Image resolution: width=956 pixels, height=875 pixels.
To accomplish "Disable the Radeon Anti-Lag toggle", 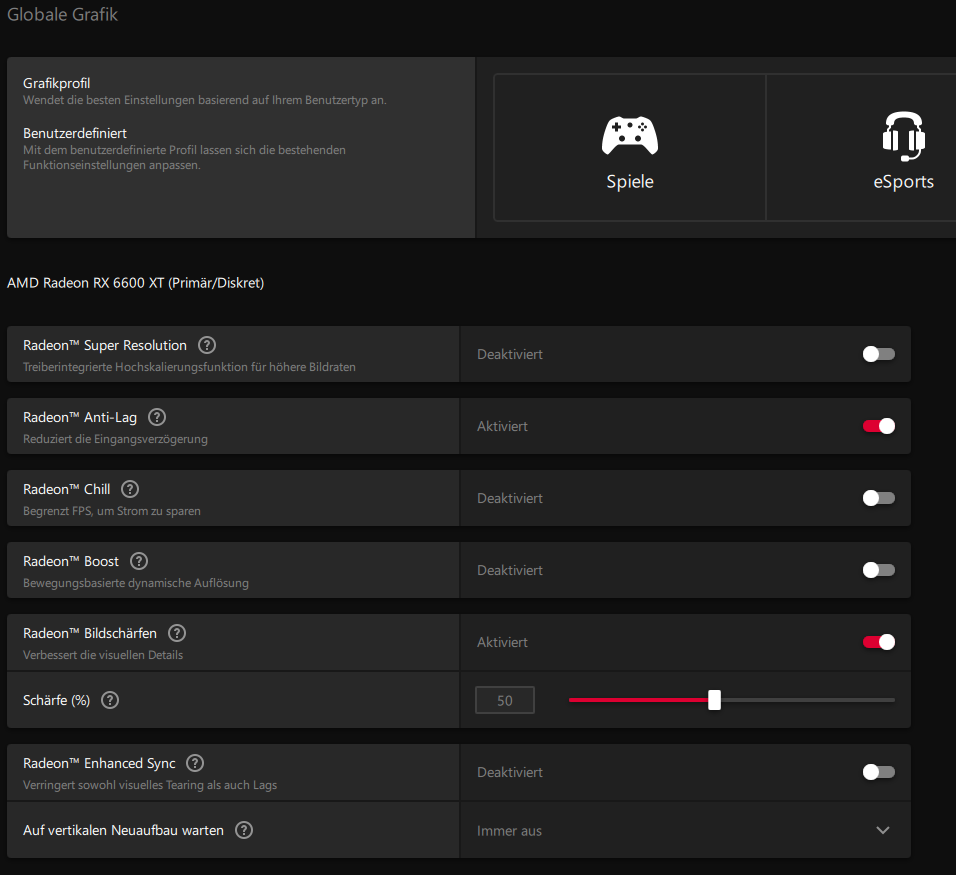I will tap(879, 426).
